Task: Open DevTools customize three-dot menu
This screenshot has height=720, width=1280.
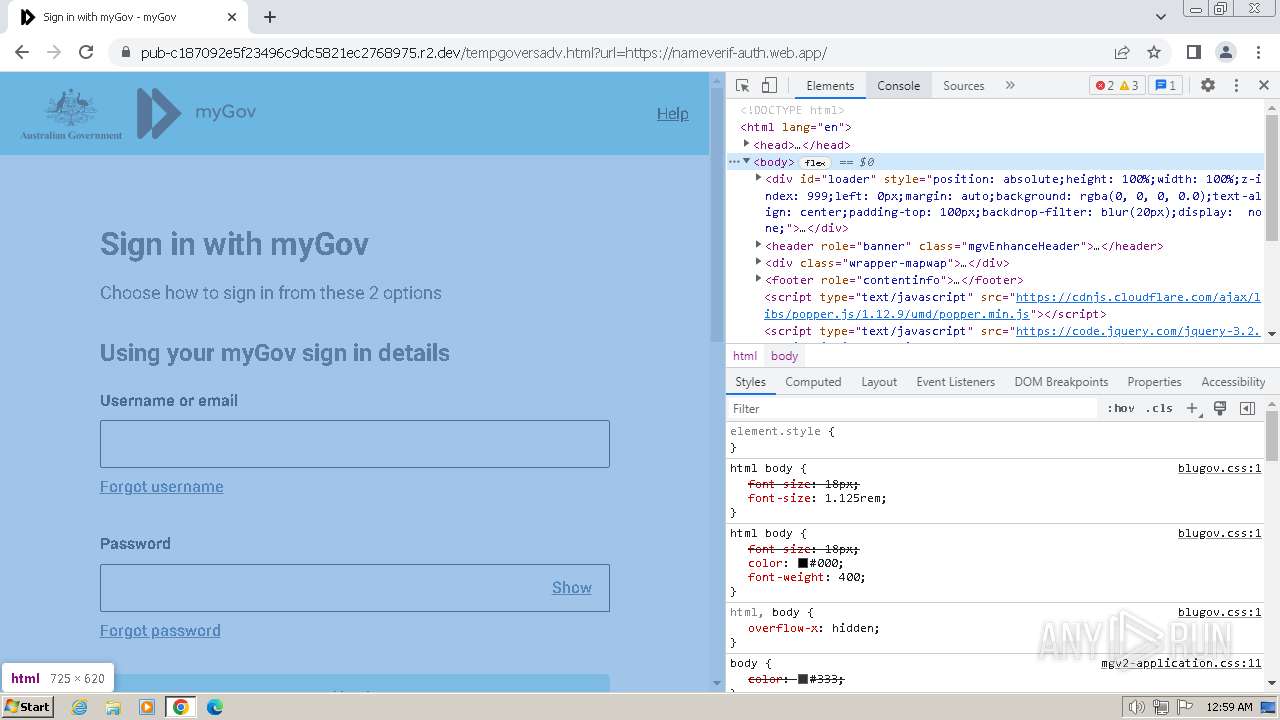Action: [1236, 86]
